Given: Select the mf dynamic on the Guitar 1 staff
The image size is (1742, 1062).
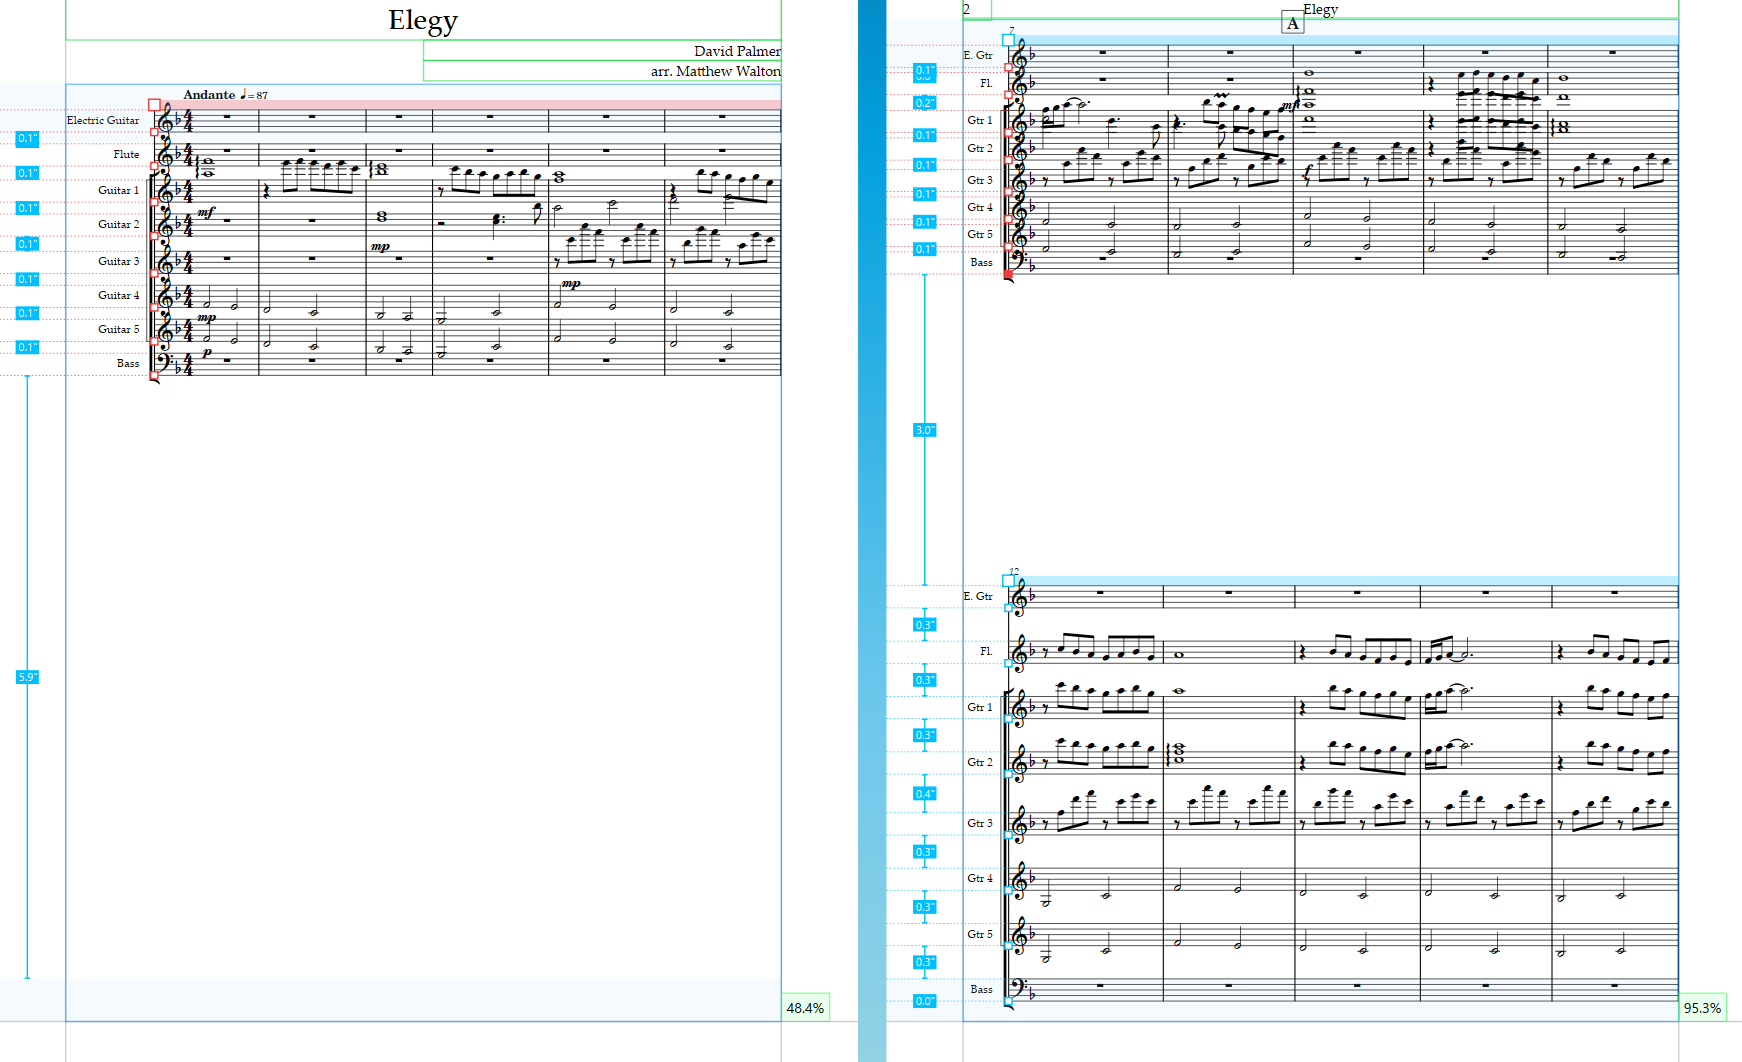Looking at the screenshot, I should click(206, 212).
